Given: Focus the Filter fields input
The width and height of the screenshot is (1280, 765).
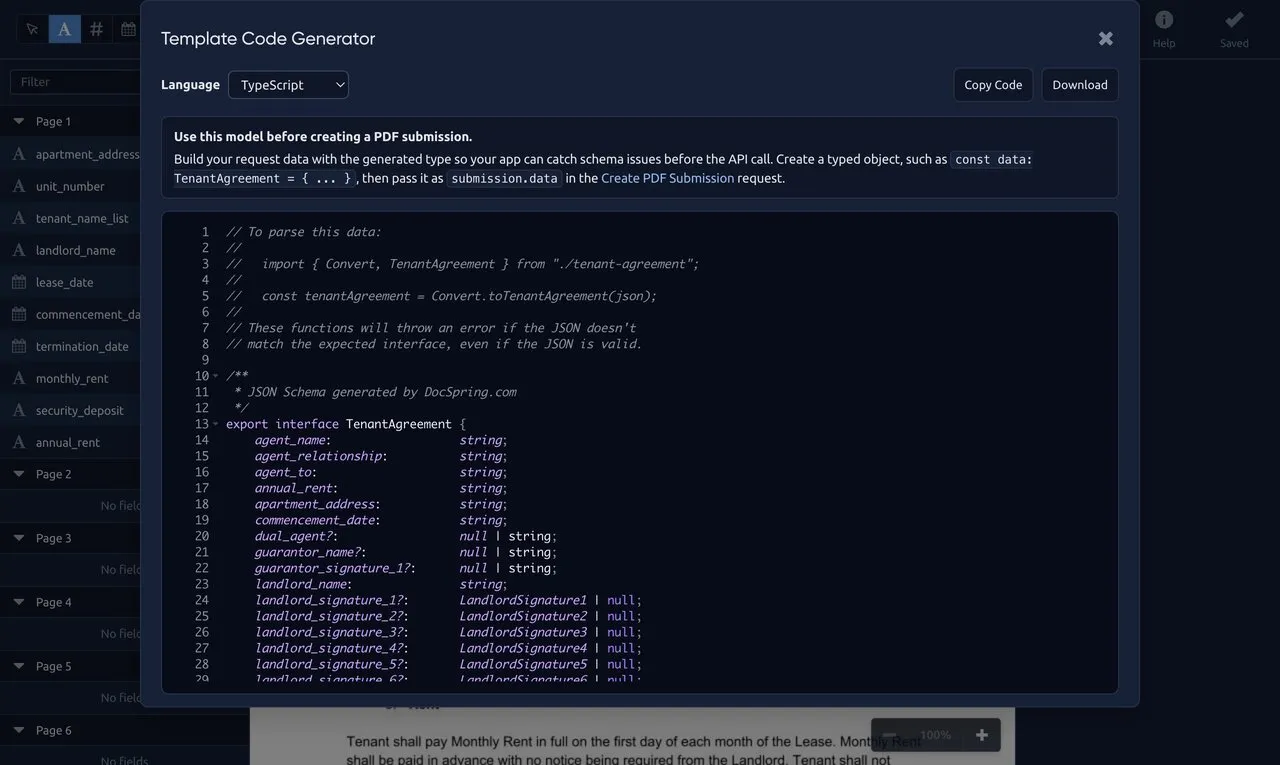Looking at the screenshot, I should (75, 82).
